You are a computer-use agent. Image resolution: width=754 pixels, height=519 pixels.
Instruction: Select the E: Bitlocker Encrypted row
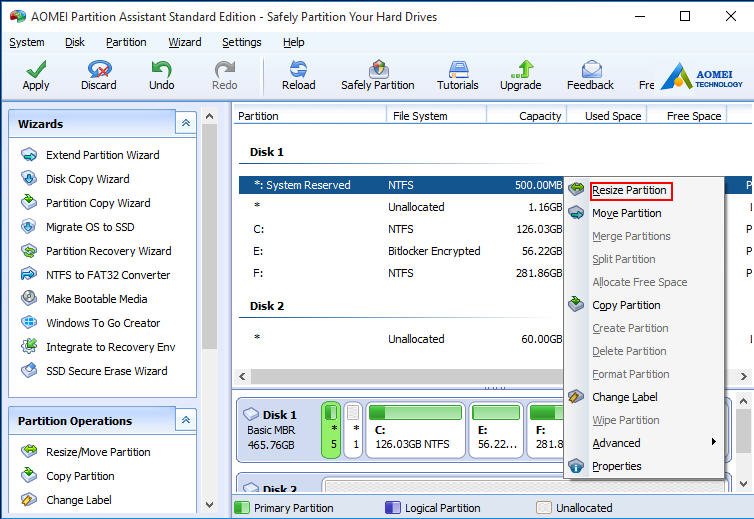(x=401, y=251)
